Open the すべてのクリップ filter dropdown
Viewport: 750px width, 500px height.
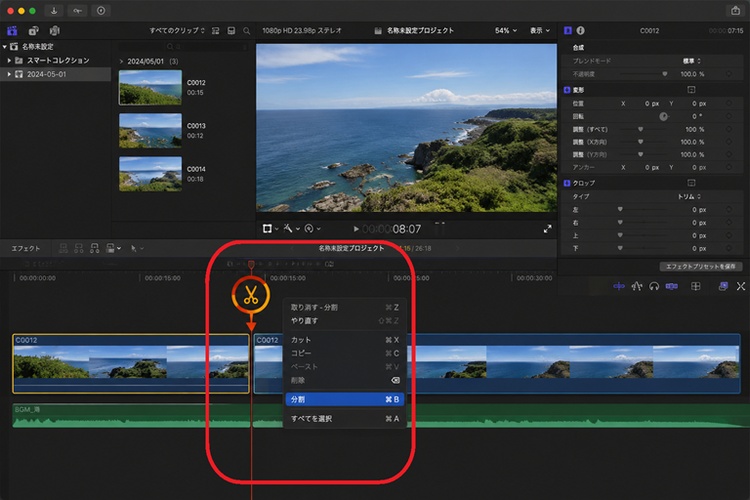click(x=176, y=31)
